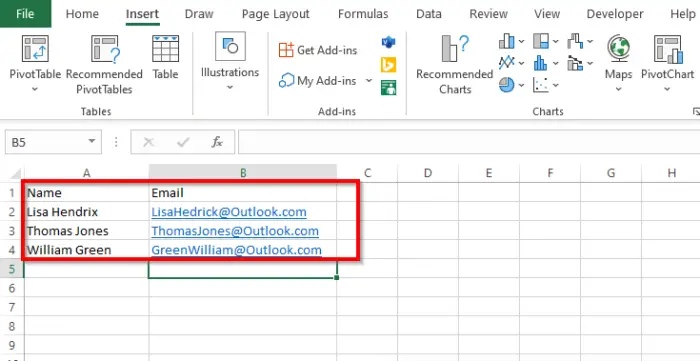Click Get Add-ins
This screenshot has height=361, width=700.
click(317, 50)
